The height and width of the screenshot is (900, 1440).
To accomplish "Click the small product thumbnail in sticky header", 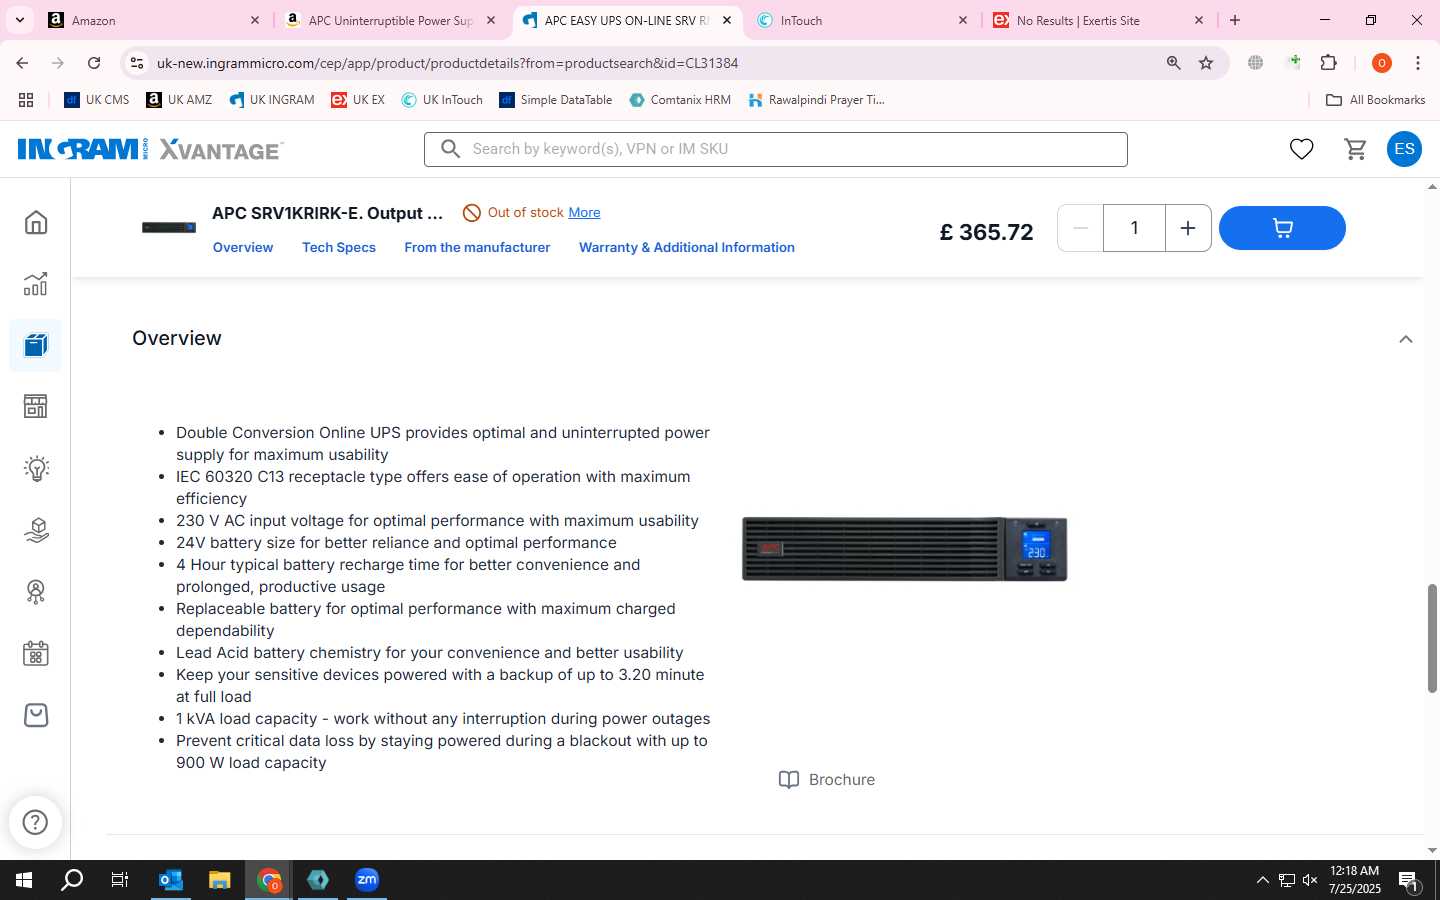I will (x=168, y=228).
